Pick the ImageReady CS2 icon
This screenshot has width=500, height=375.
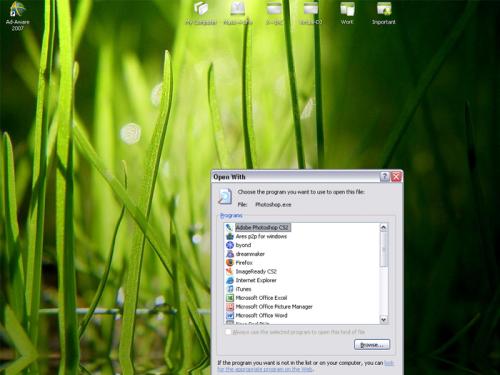click(x=230, y=271)
